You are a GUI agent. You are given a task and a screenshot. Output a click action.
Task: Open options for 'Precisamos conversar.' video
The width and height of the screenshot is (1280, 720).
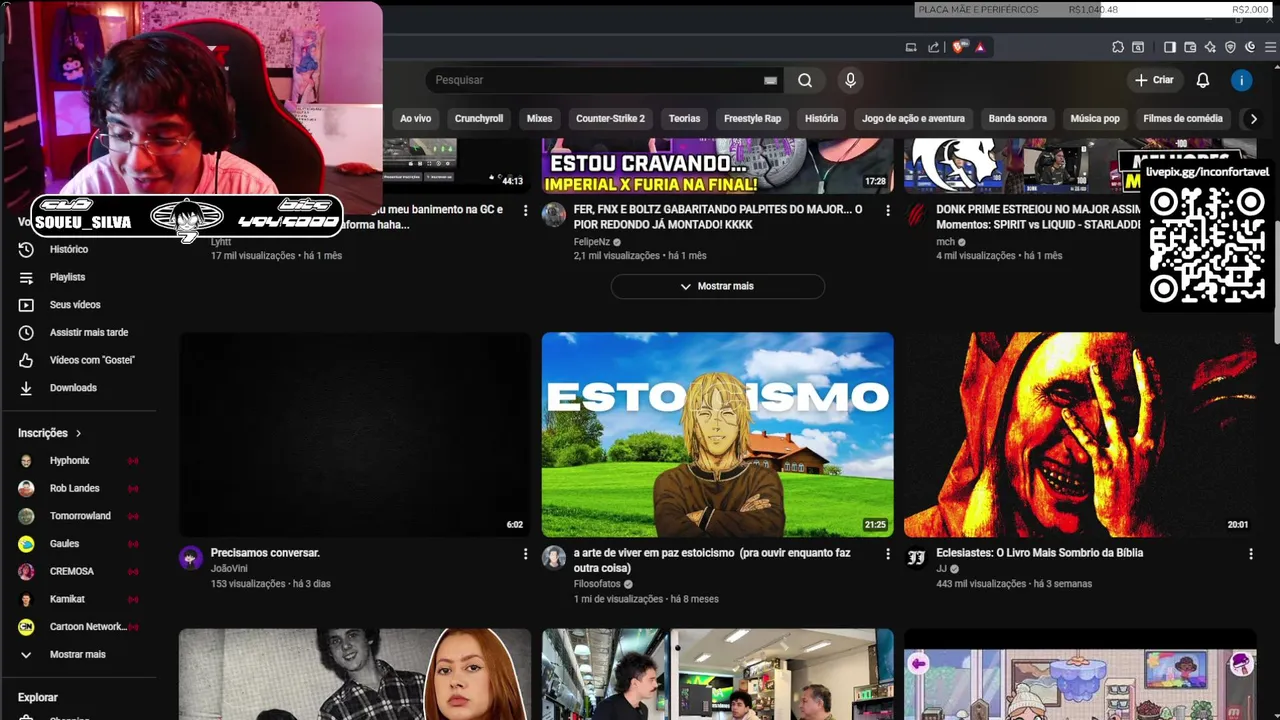[x=525, y=553]
